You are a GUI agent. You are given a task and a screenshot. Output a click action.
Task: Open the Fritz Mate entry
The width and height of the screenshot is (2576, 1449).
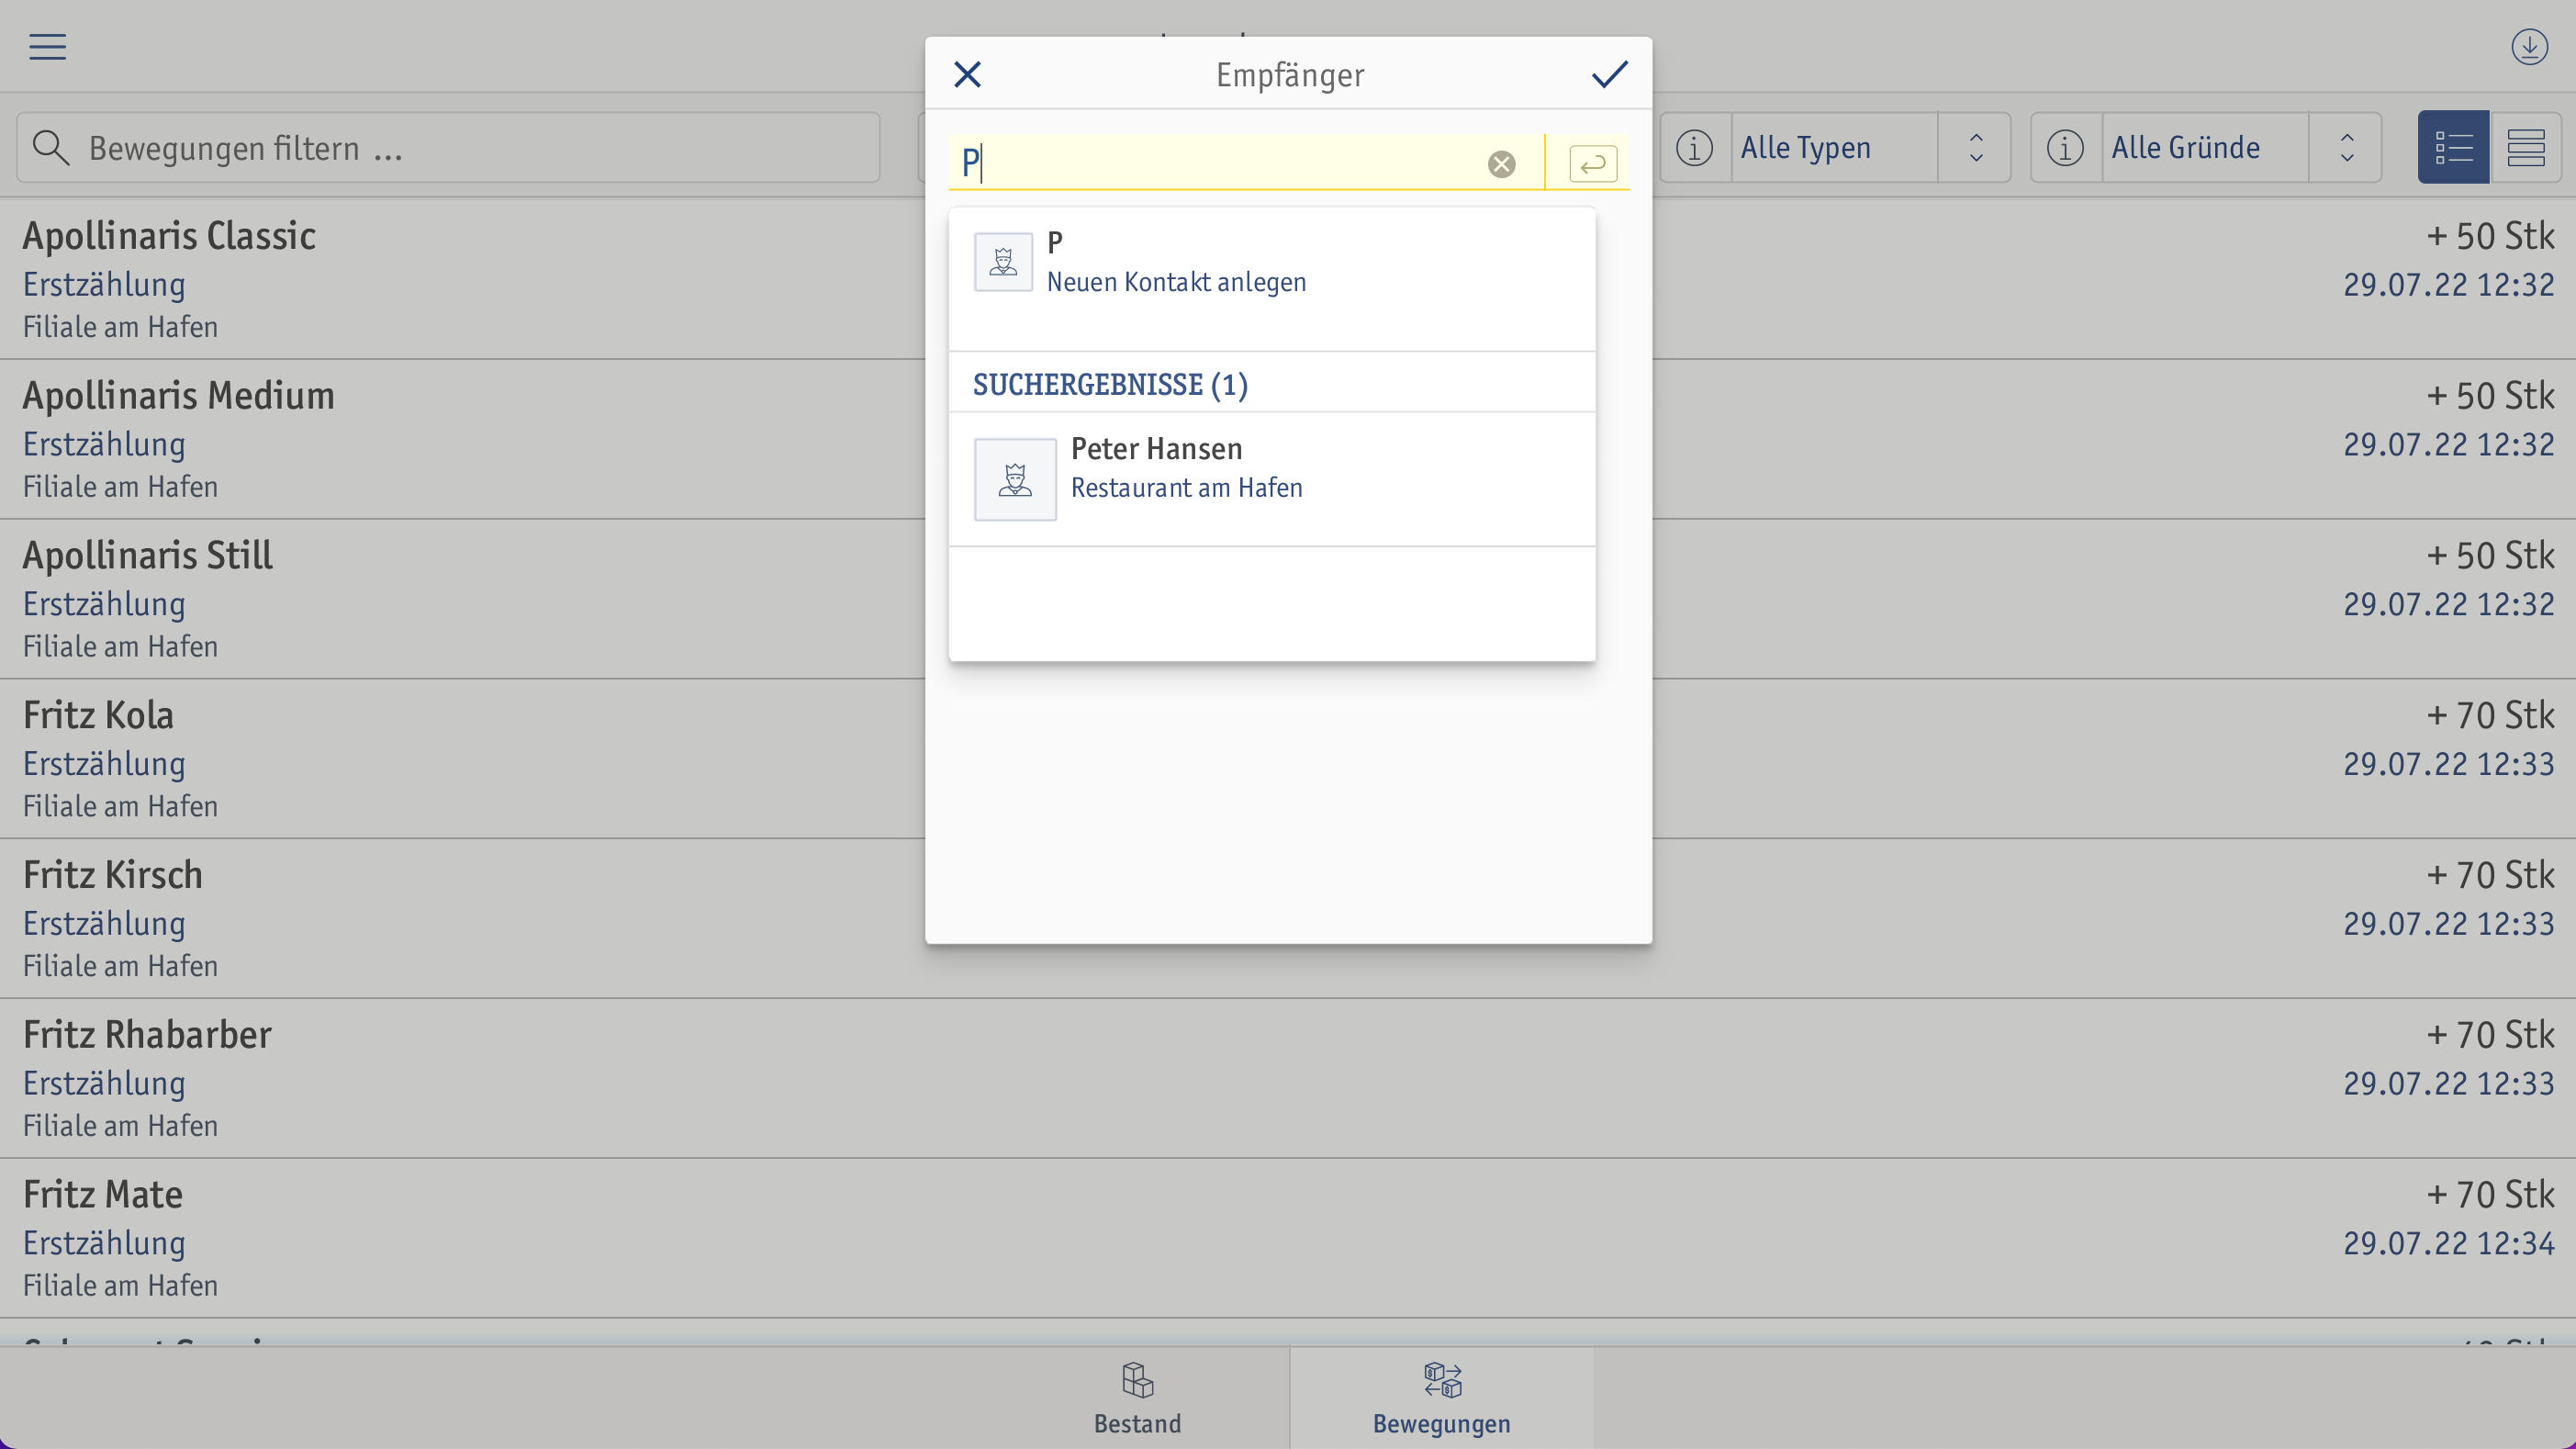tap(1288, 1238)
